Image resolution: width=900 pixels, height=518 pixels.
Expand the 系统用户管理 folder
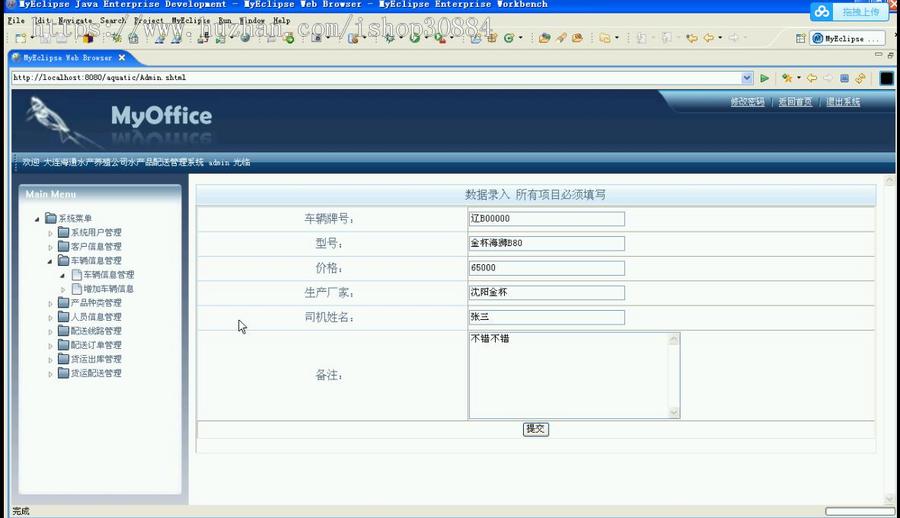coord(51,233)
